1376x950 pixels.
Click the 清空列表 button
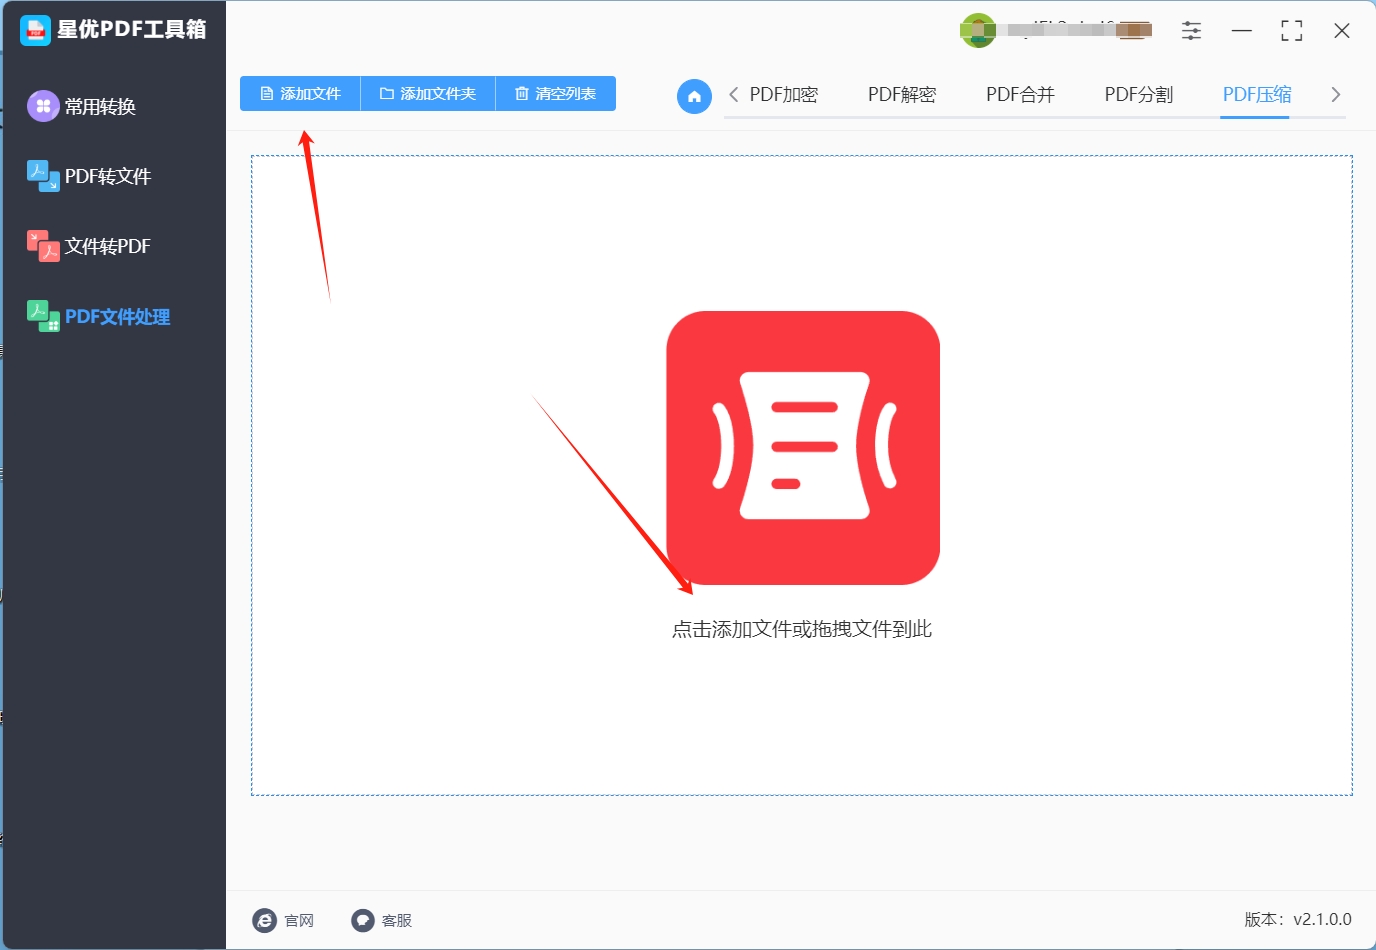556,93
